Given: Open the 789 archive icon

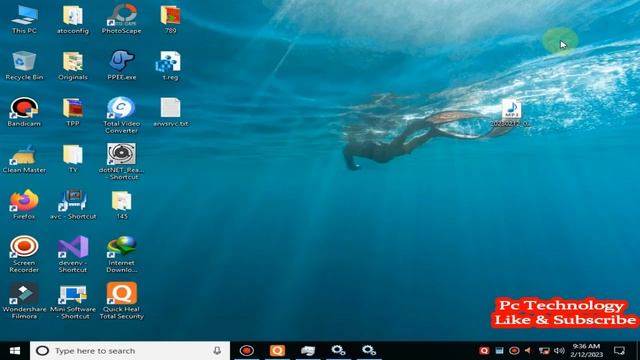Looking at the screenshot, I should coord(171,19).
